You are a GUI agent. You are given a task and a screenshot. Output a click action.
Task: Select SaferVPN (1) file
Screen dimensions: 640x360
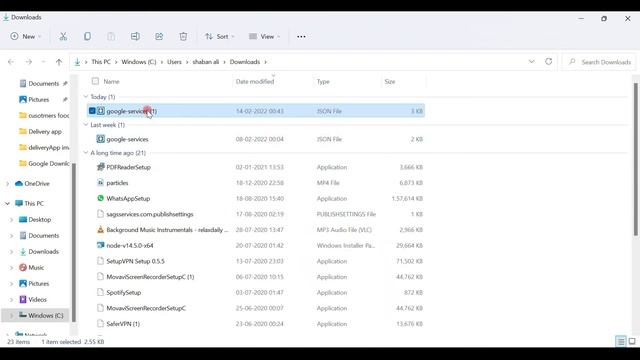point(256,324)
